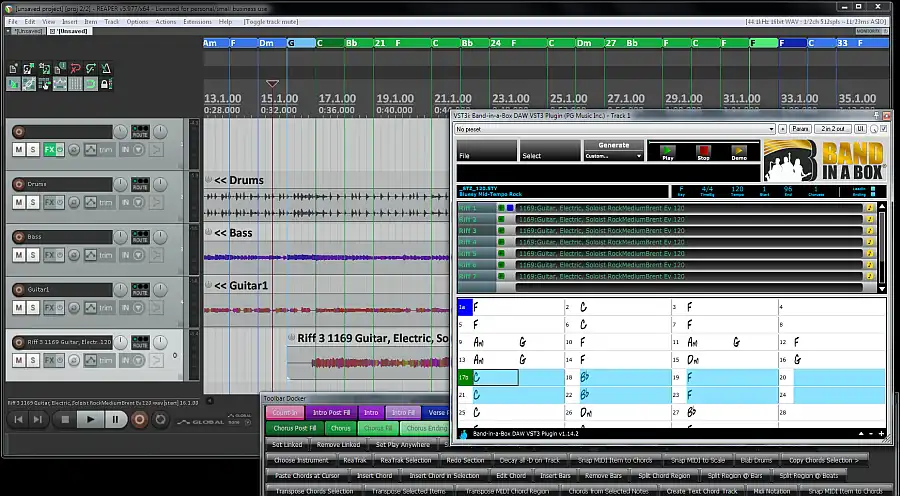Toggle the Ending checkbox in plugin
This screenshot has height=496, width=900.
(873, 194)
